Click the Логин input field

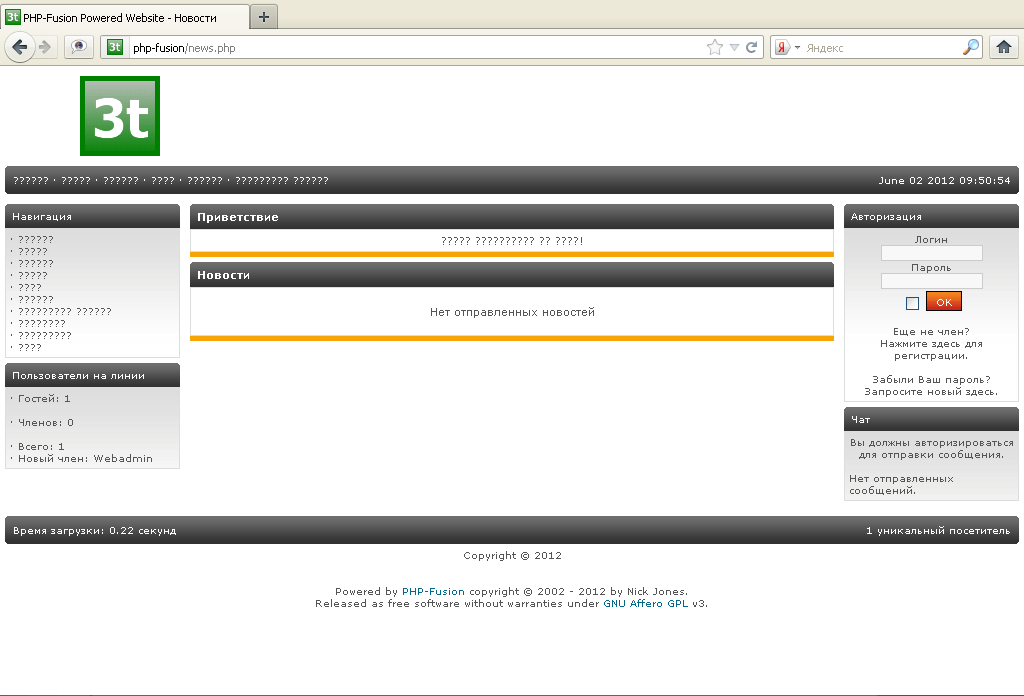(931, 253)
